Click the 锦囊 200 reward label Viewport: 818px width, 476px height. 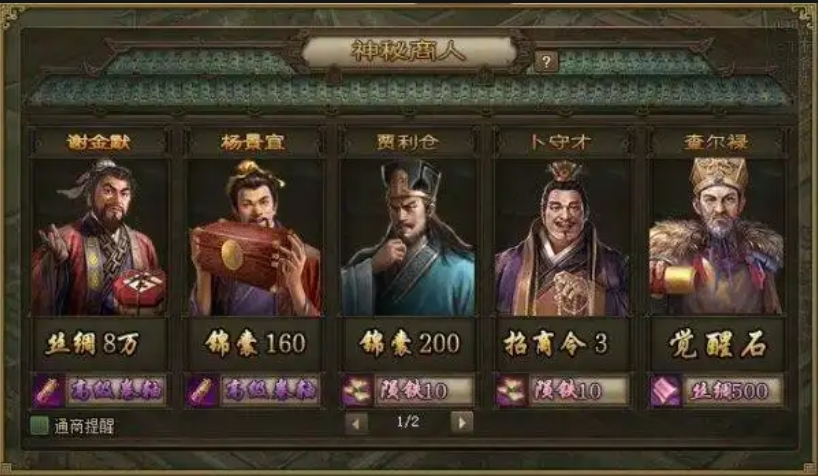pyautogui.click(x=409, y=344)
